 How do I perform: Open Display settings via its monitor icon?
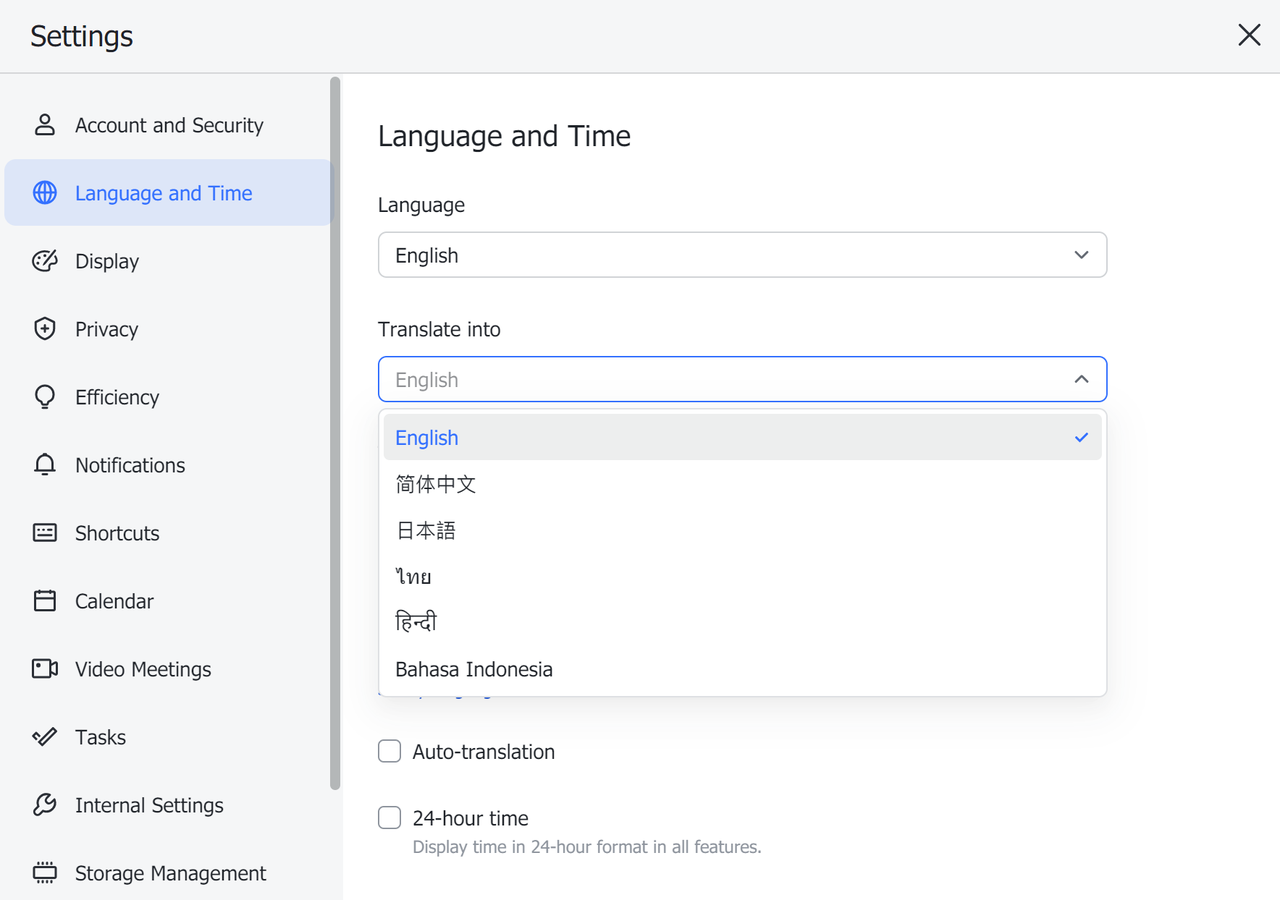tap(44, 260)
